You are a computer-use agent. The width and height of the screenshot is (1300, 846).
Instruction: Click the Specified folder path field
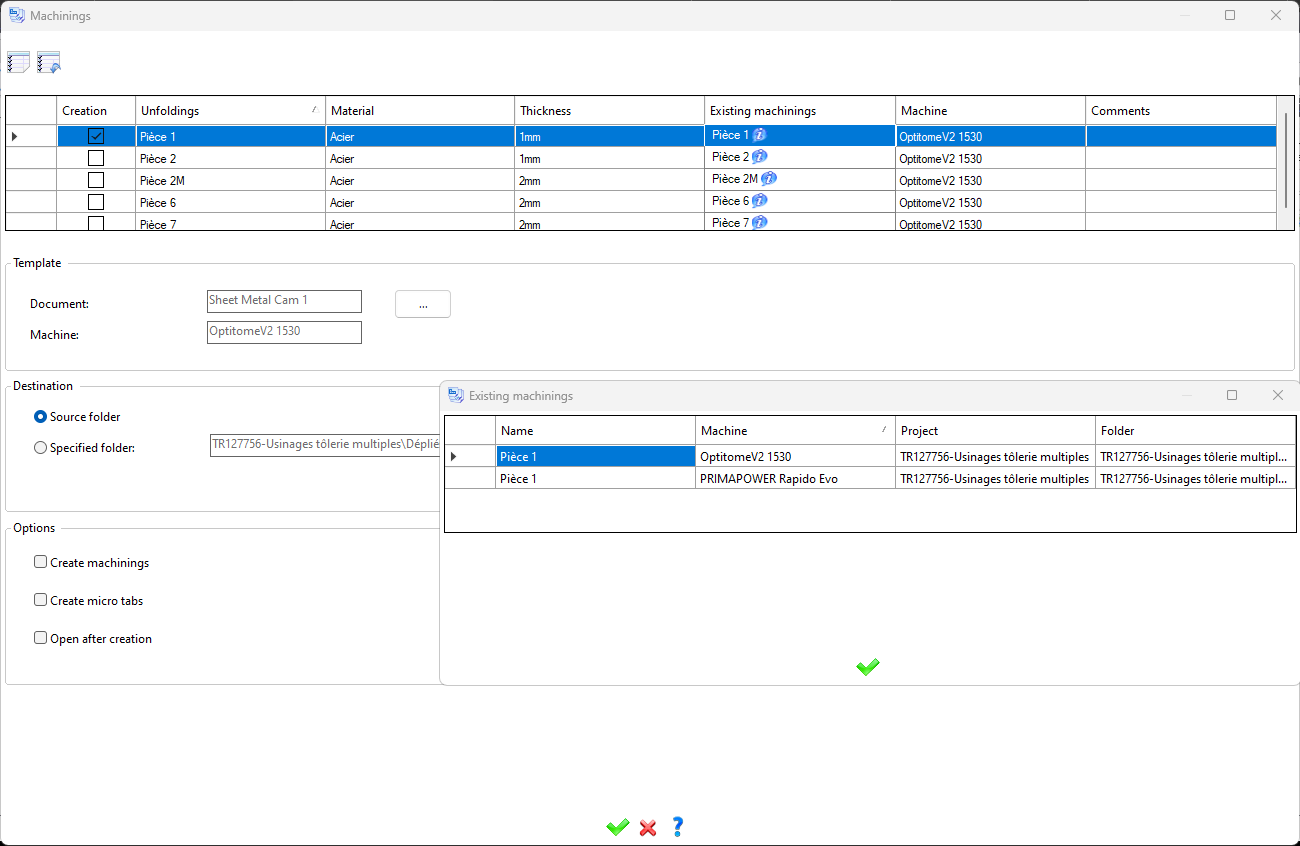pos(325,446)
